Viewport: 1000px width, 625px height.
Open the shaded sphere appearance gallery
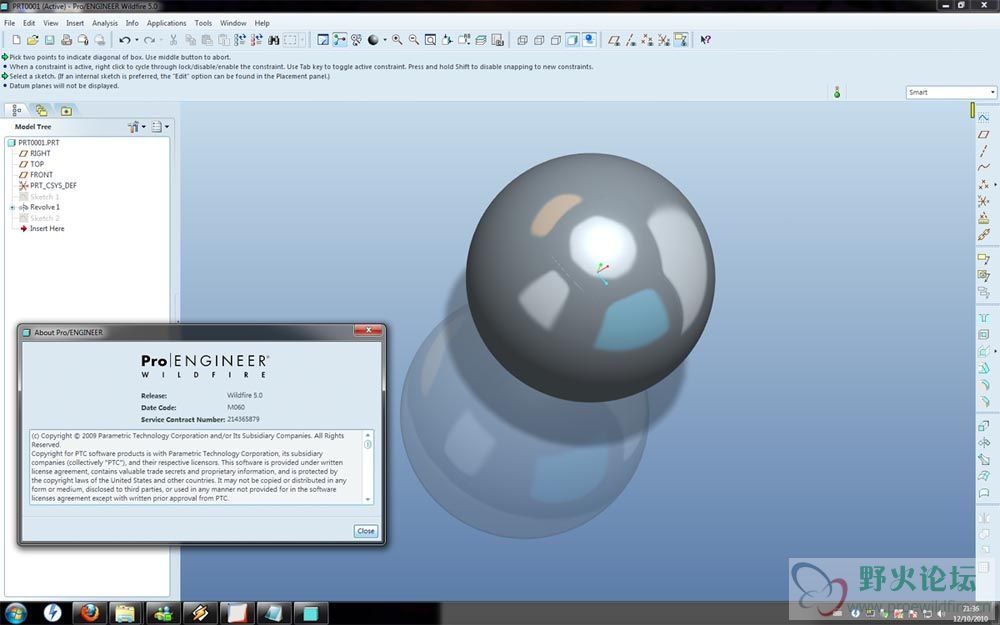coord(373,40)
